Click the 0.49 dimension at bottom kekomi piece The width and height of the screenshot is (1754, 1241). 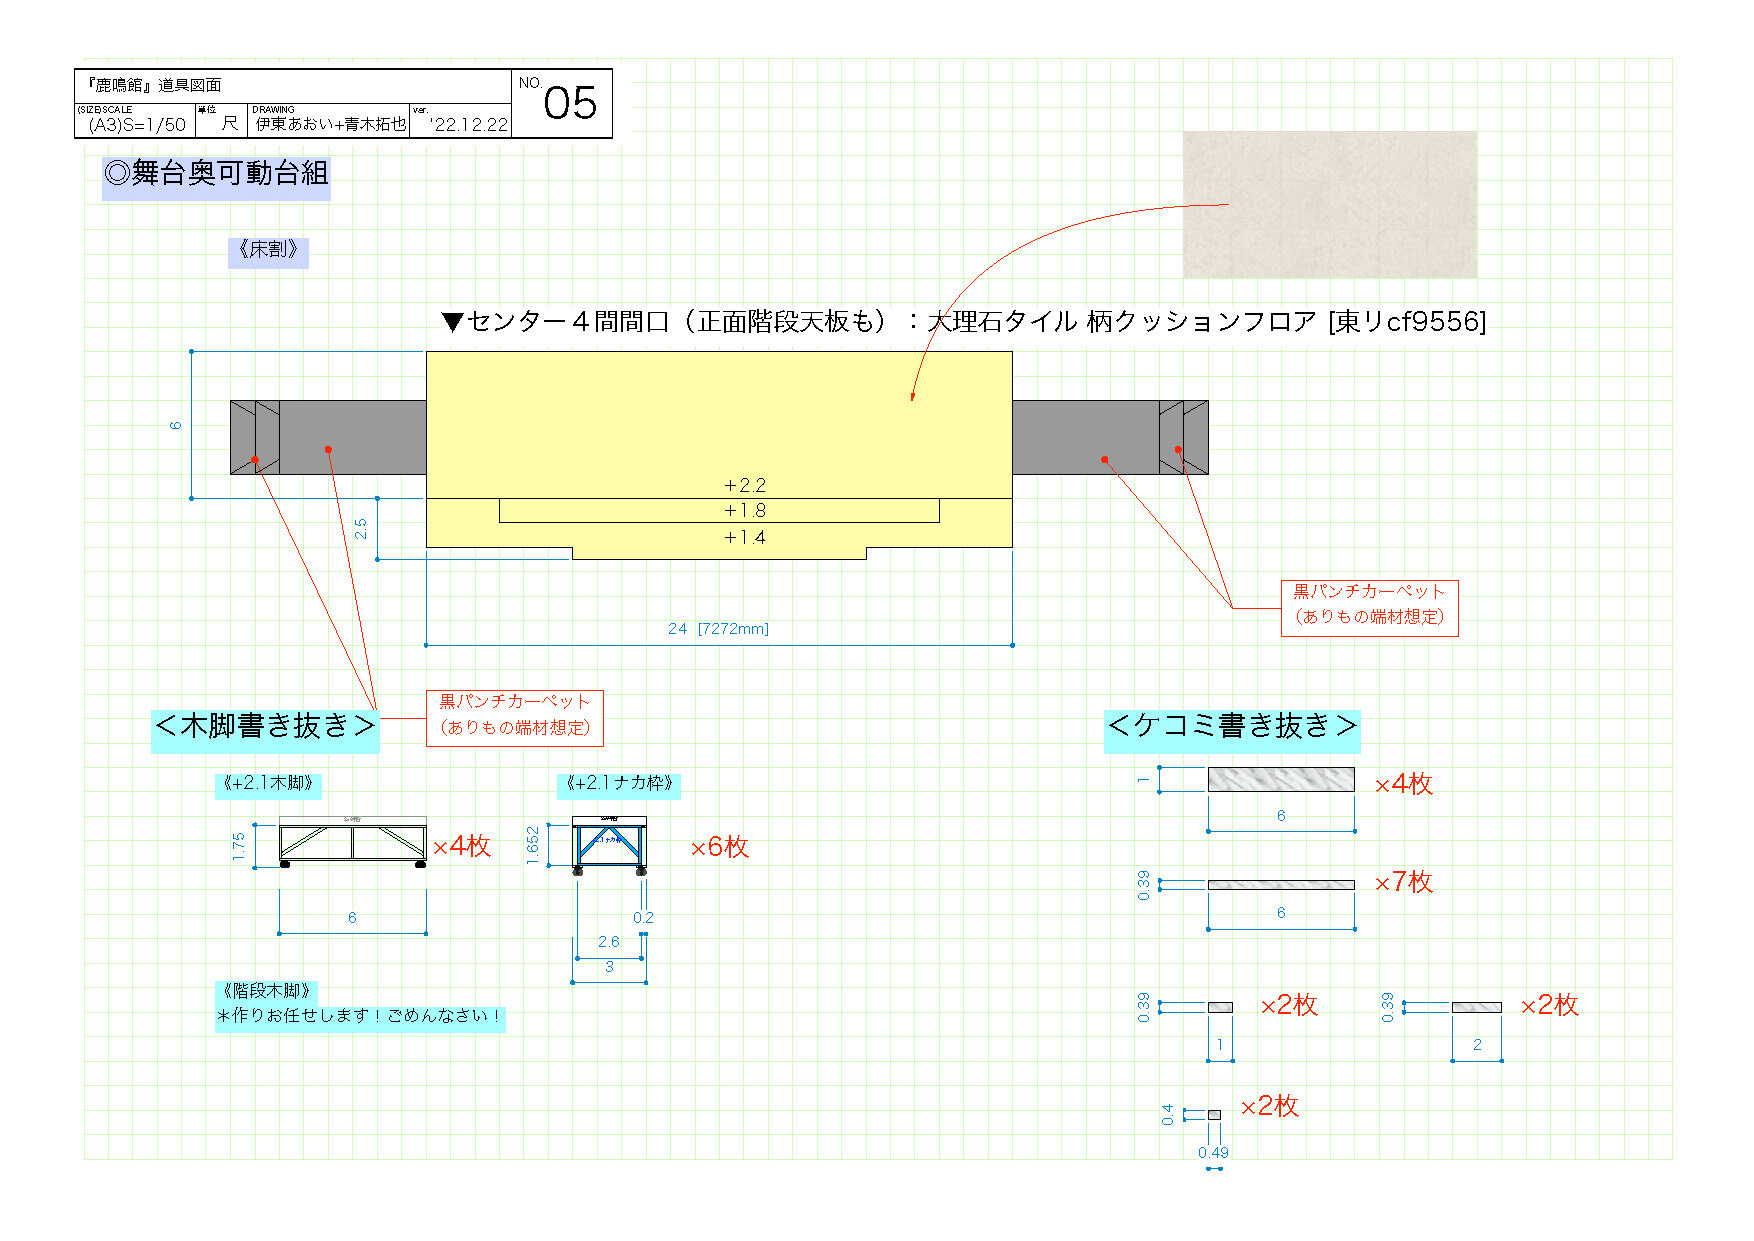(x=1213, y=1152)
